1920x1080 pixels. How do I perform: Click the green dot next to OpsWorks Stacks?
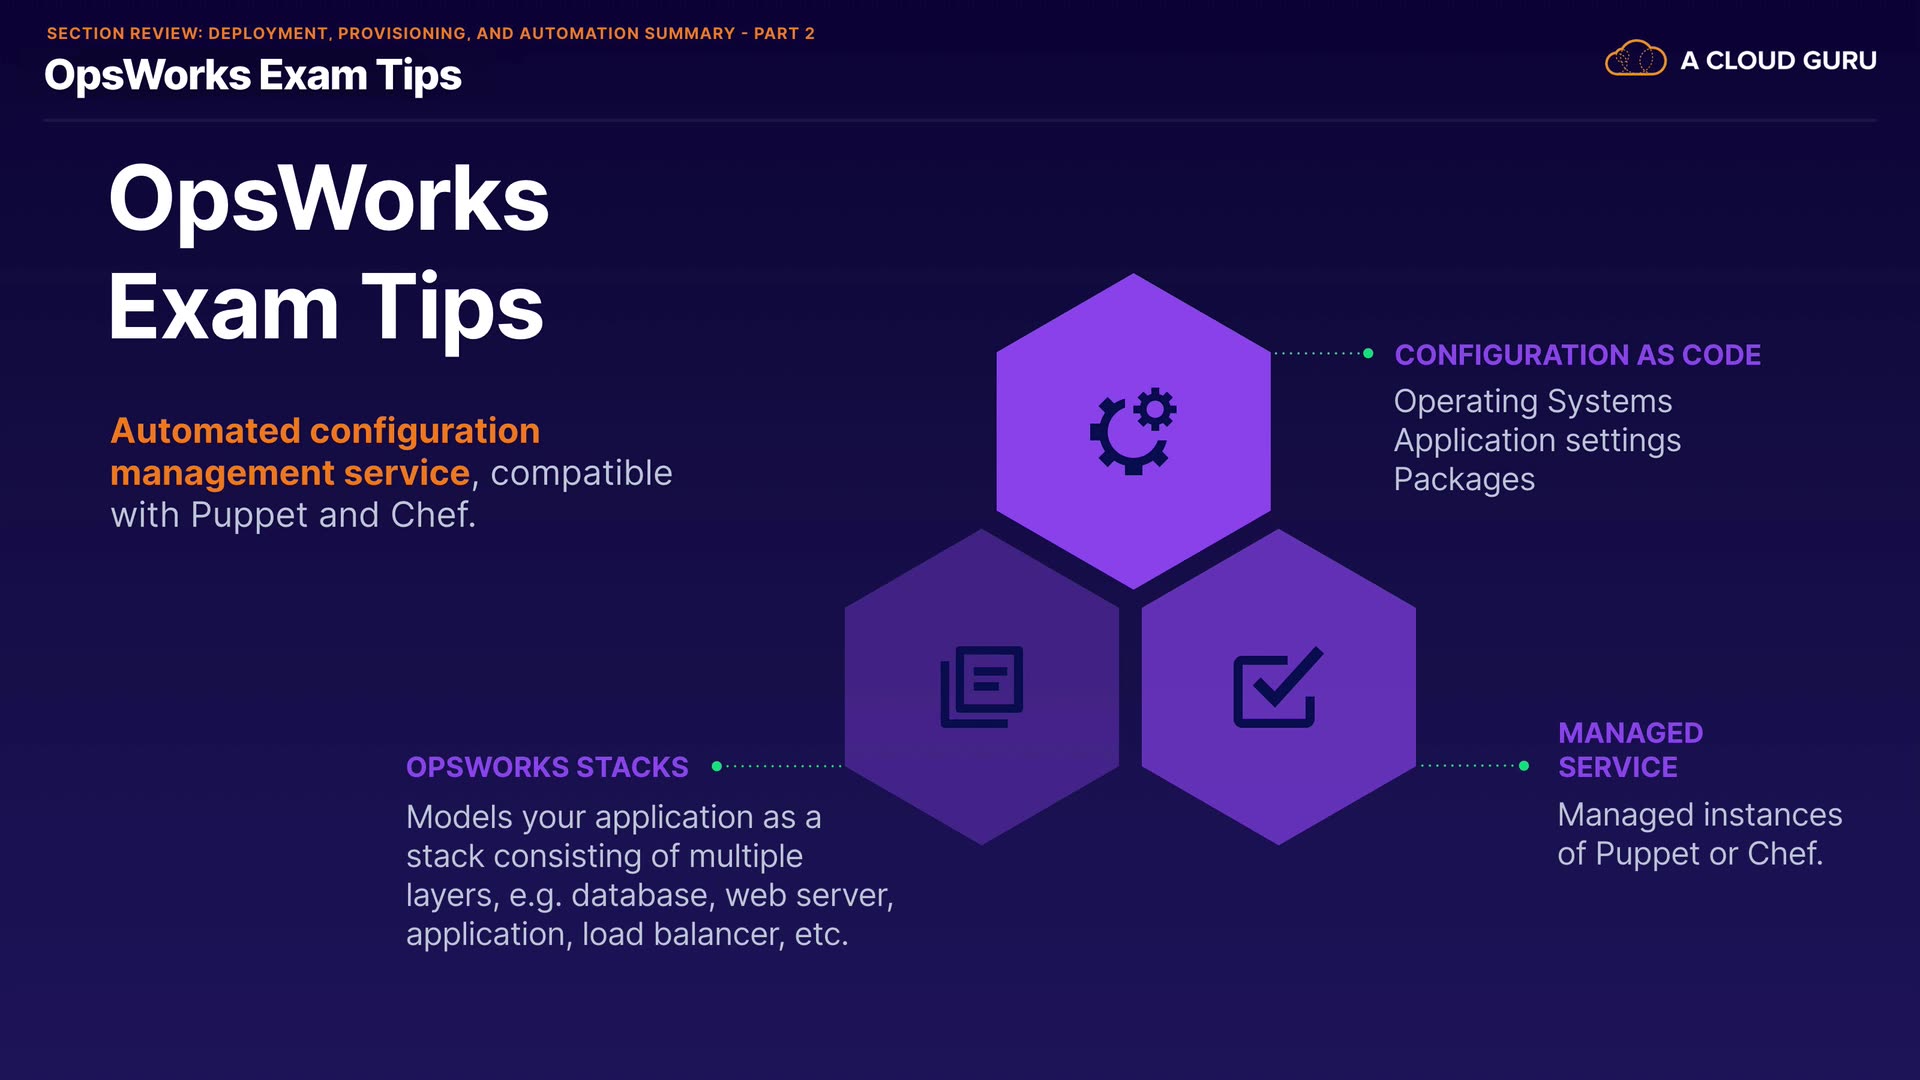(716, 766)
